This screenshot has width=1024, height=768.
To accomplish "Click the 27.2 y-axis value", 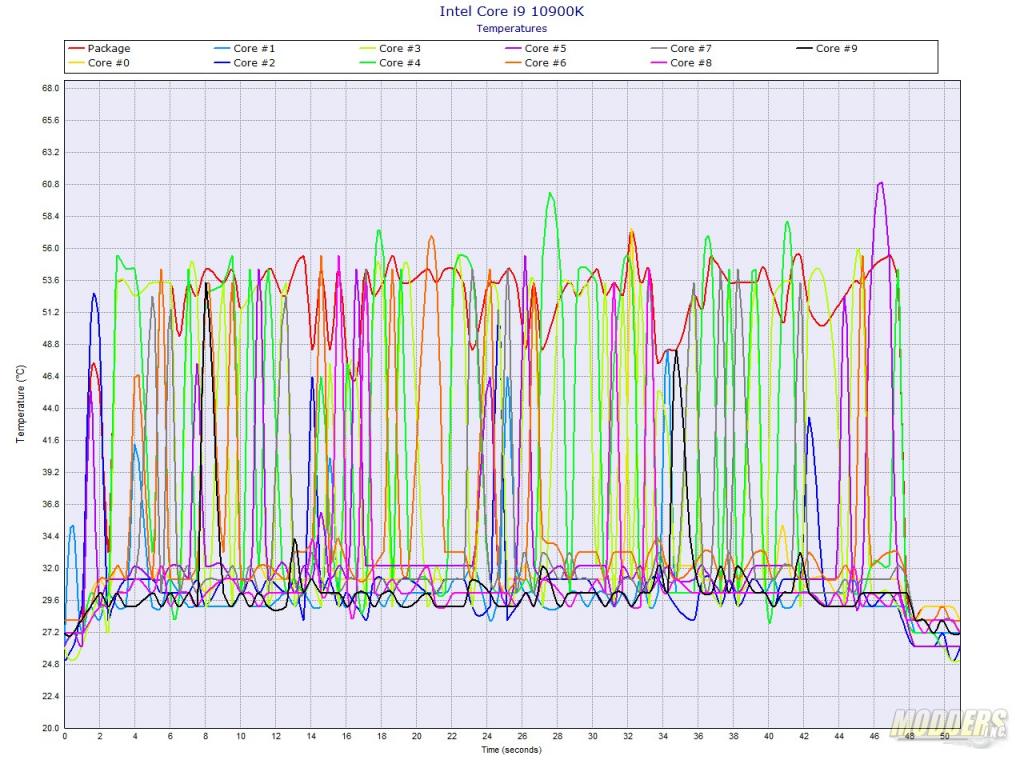I will pos(51,632).
